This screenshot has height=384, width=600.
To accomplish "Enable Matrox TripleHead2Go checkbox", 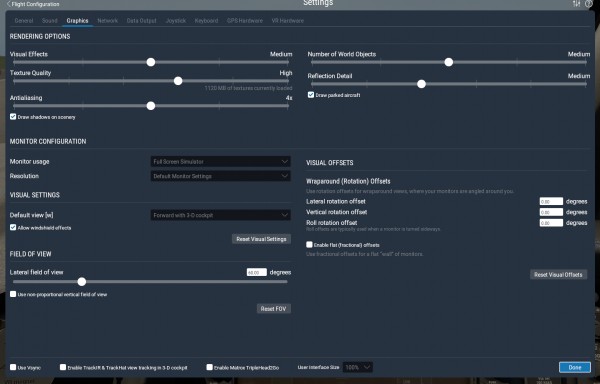I will (209, 367).
